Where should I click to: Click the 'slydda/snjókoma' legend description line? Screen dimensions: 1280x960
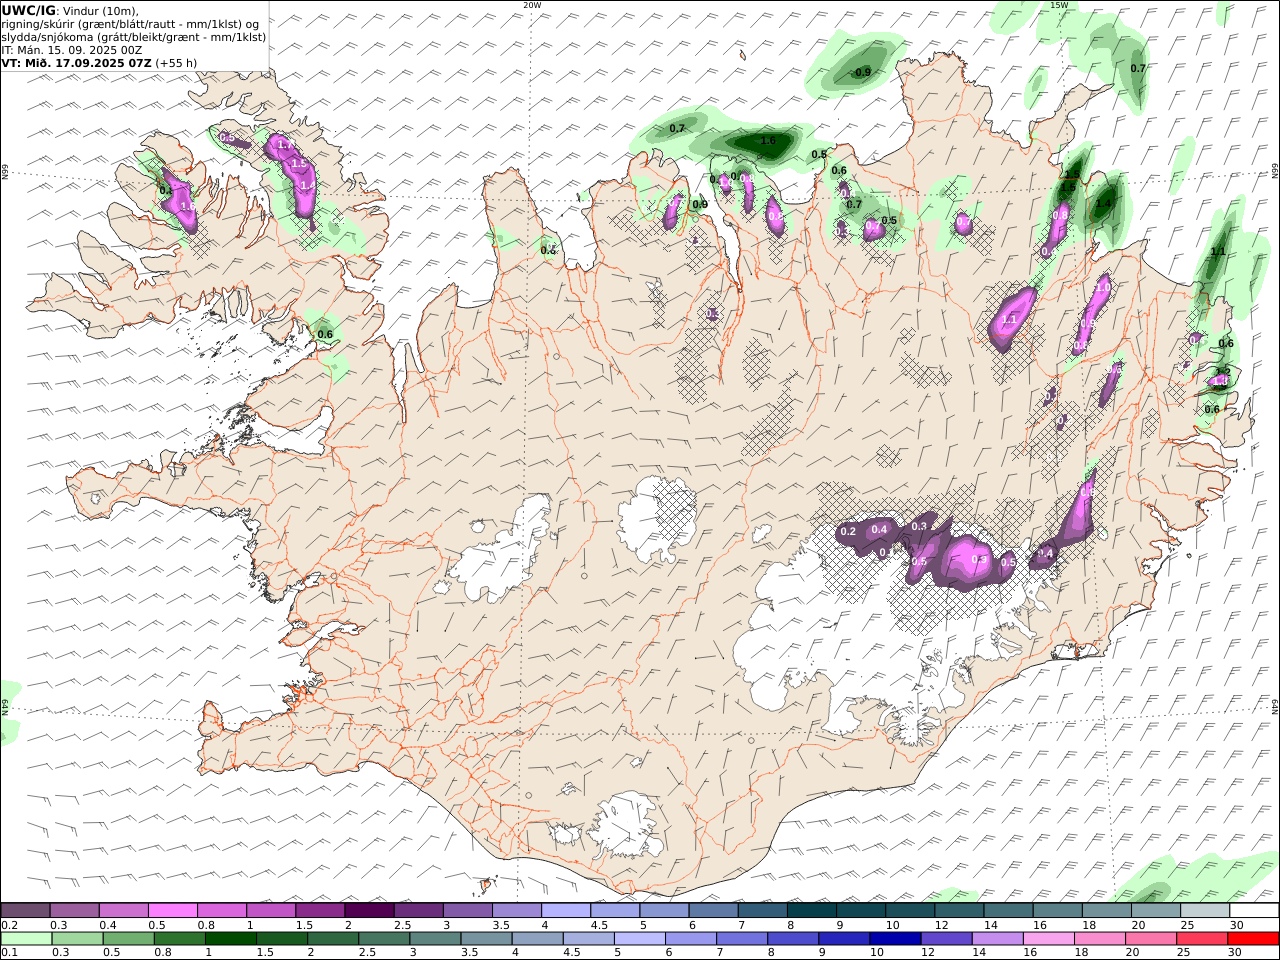tap(133, 37)
